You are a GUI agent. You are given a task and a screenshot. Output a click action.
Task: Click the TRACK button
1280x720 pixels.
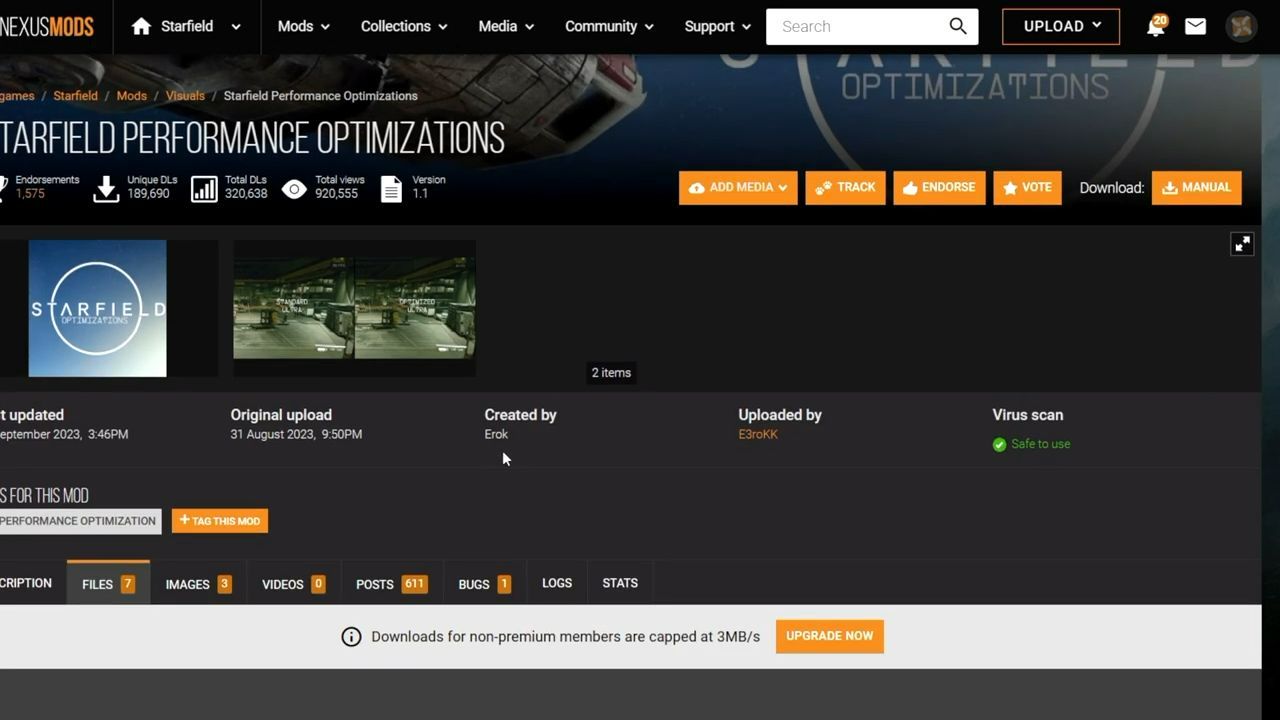click(x=845, y=188)
